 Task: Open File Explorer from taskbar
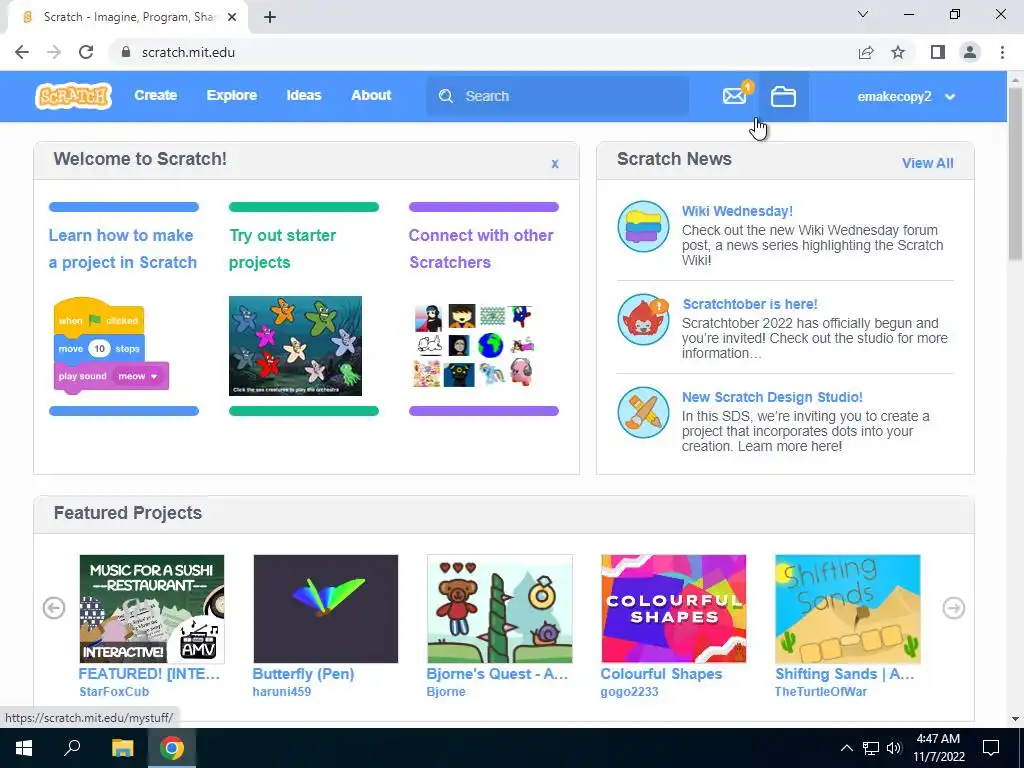(122, 748)
